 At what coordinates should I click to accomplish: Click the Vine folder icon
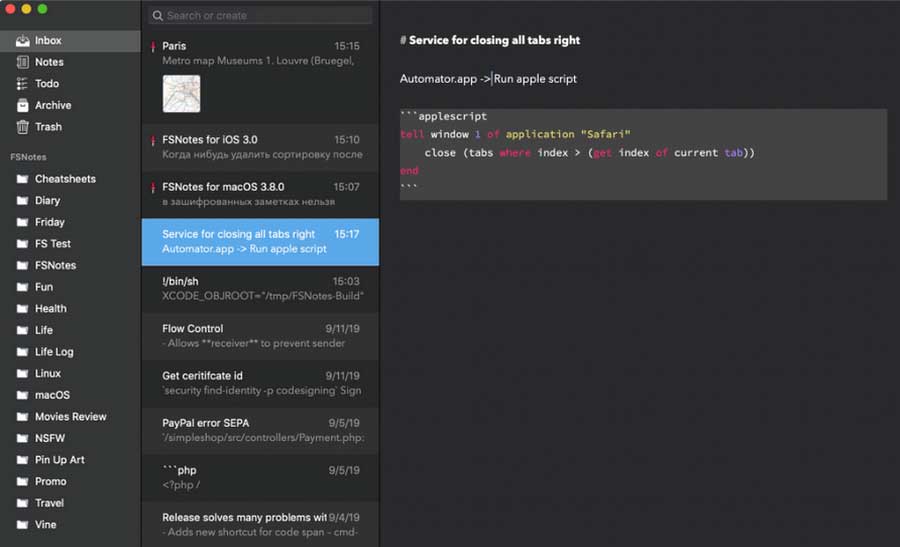click(22, 525)
